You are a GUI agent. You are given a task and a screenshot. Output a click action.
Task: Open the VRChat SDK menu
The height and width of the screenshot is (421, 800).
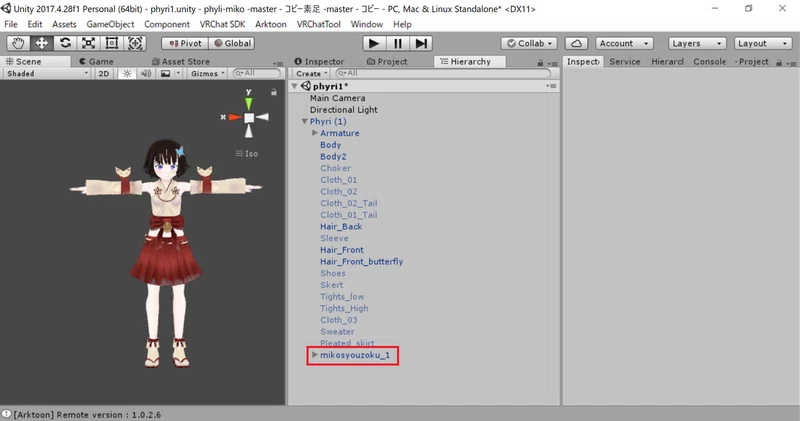(x=222, y=24)
